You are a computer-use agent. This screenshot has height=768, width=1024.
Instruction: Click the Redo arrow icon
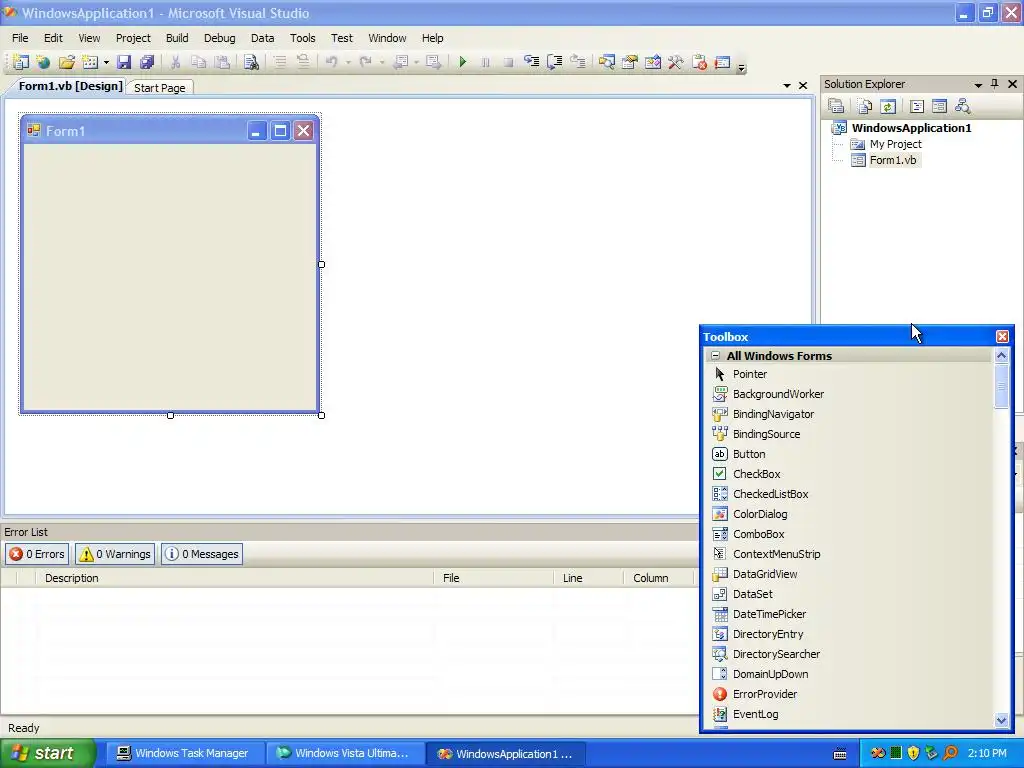[x=366, y=62]
